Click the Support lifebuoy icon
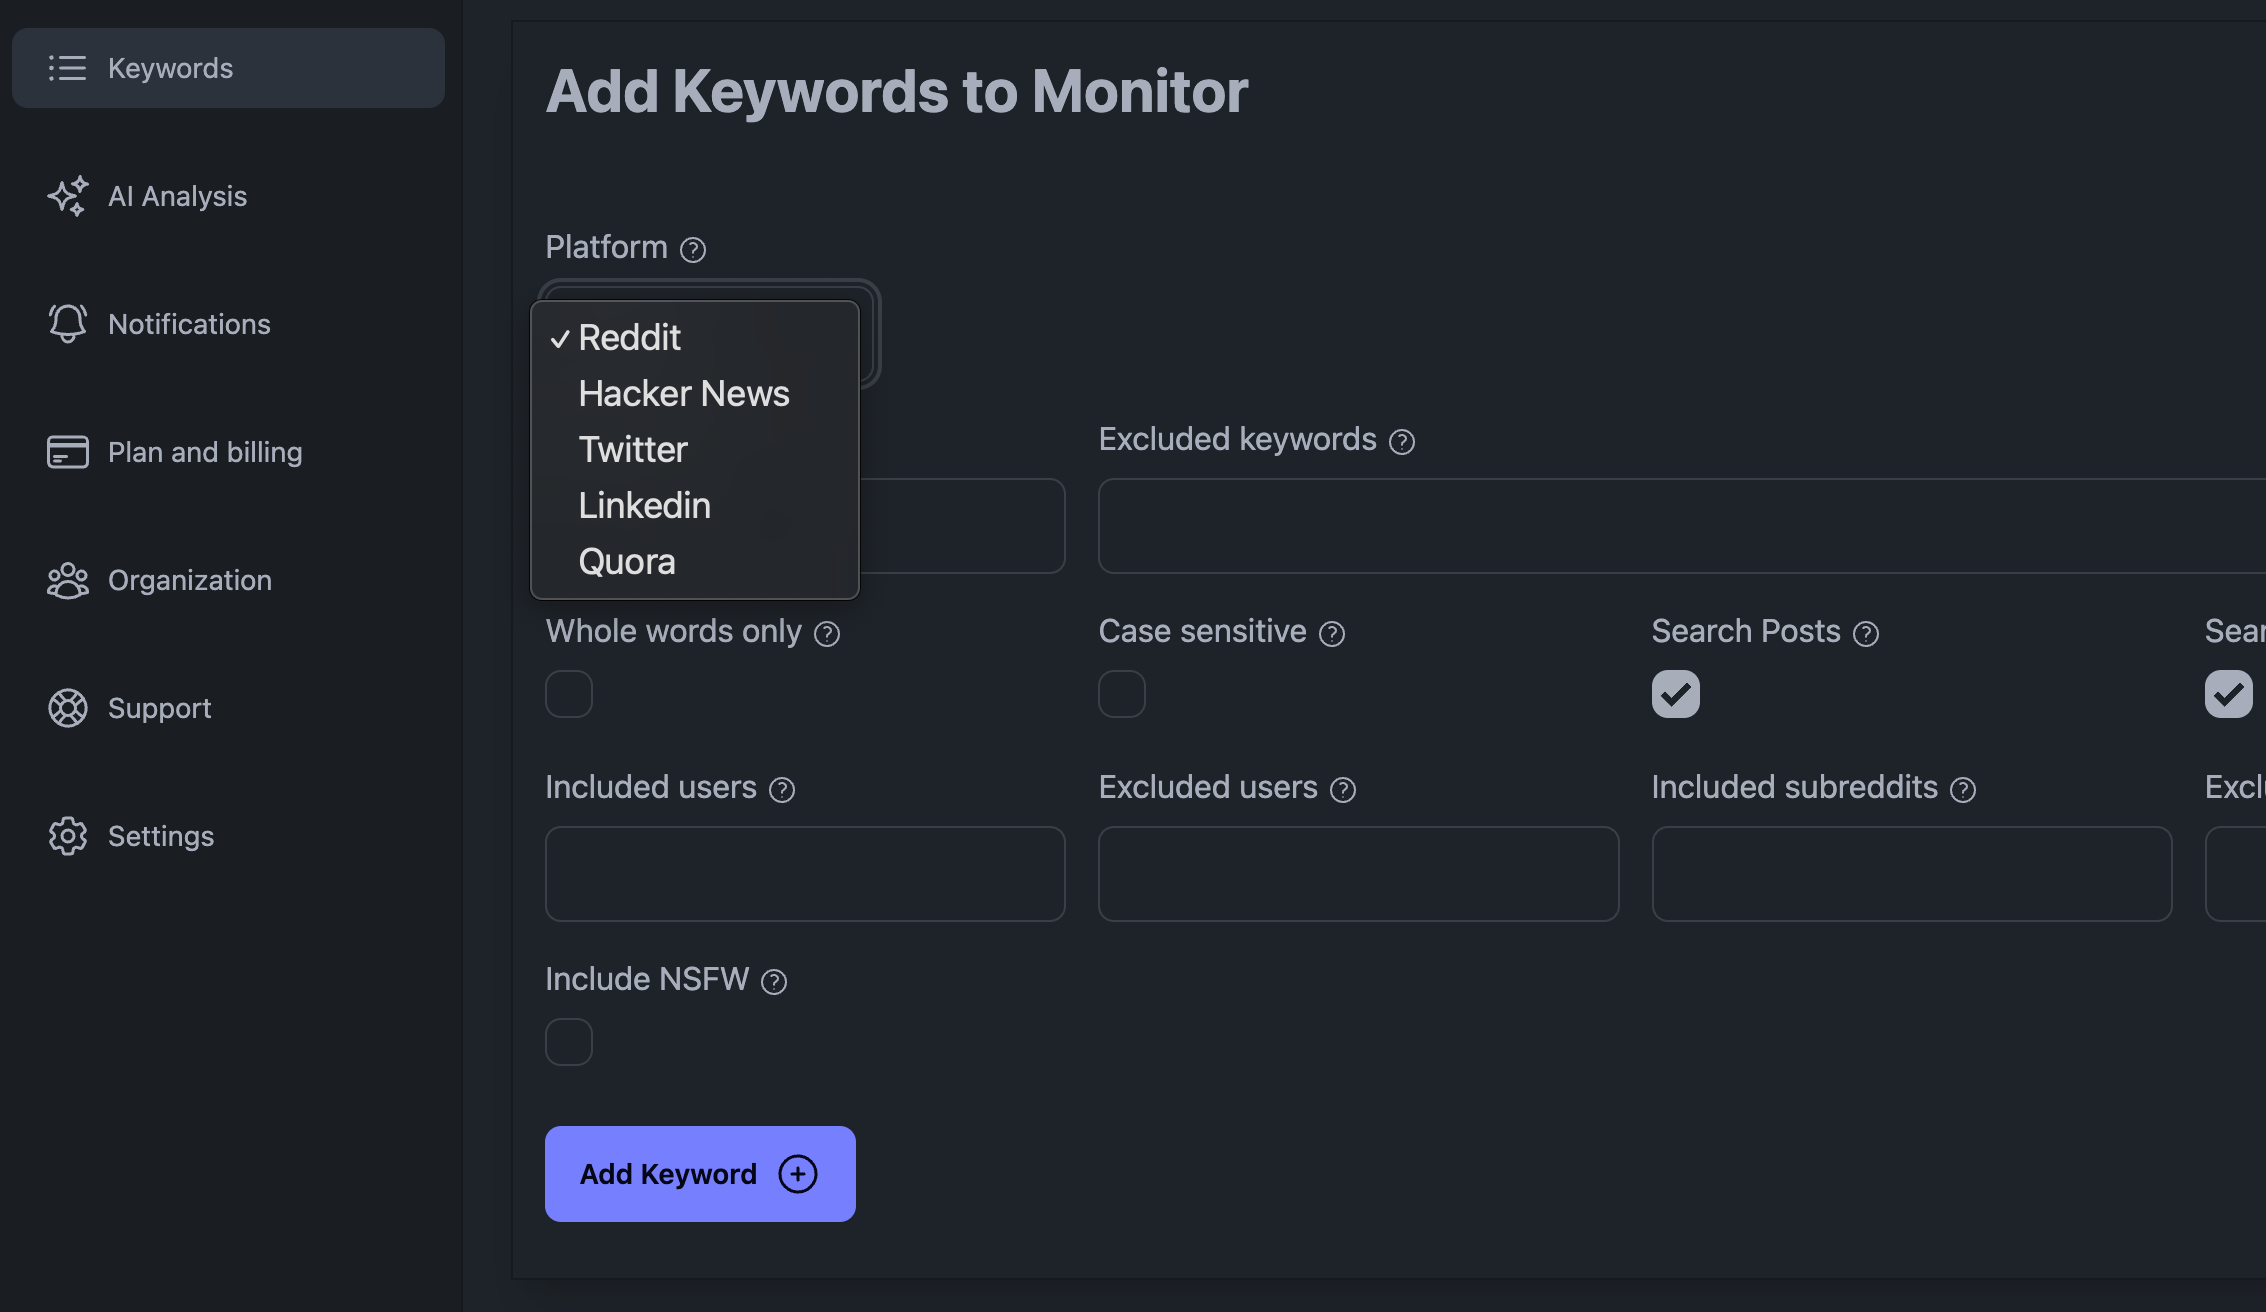The height and width of the screenshot is (1312, 2266). [67, 708]
